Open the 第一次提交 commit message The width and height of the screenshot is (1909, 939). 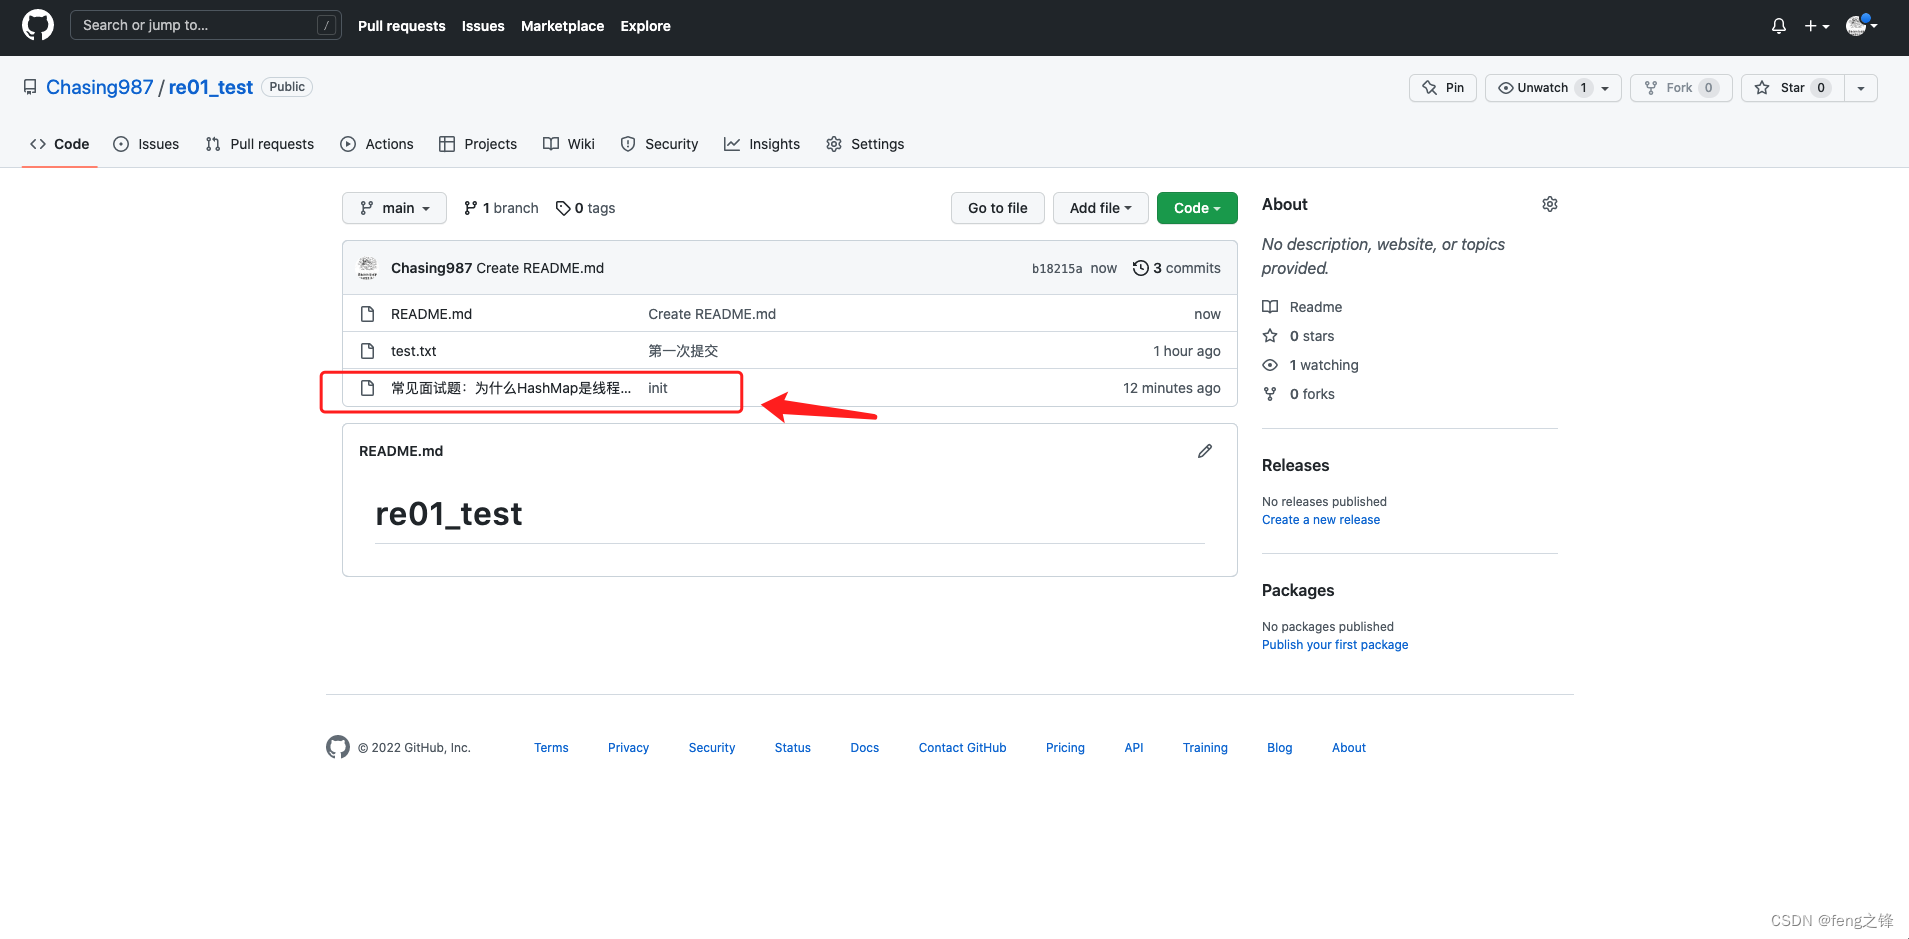(x=683, y=351)
